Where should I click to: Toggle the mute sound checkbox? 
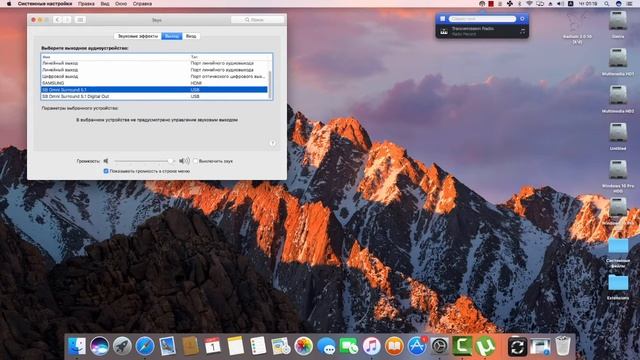pyautogui.click(x=196, y=161)
